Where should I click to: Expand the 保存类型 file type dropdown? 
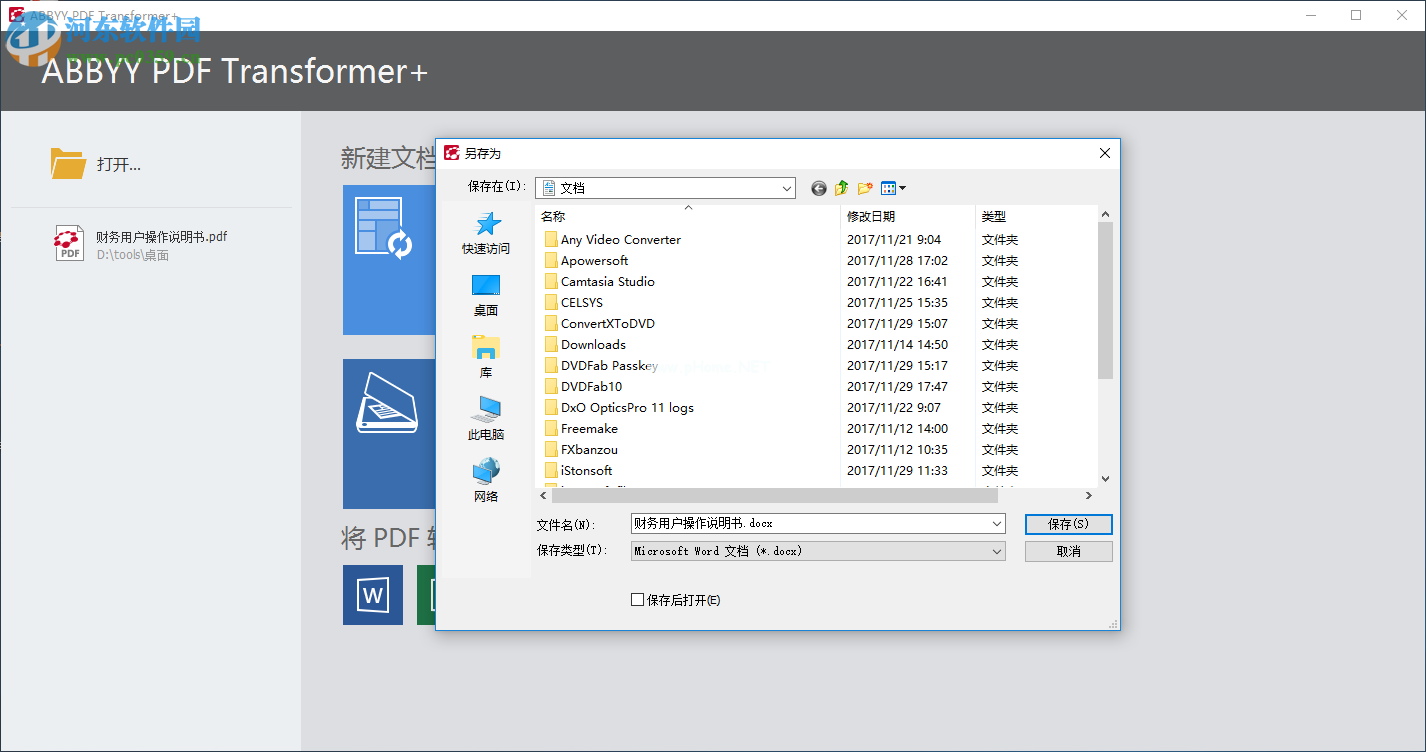(x=997, y=551)
